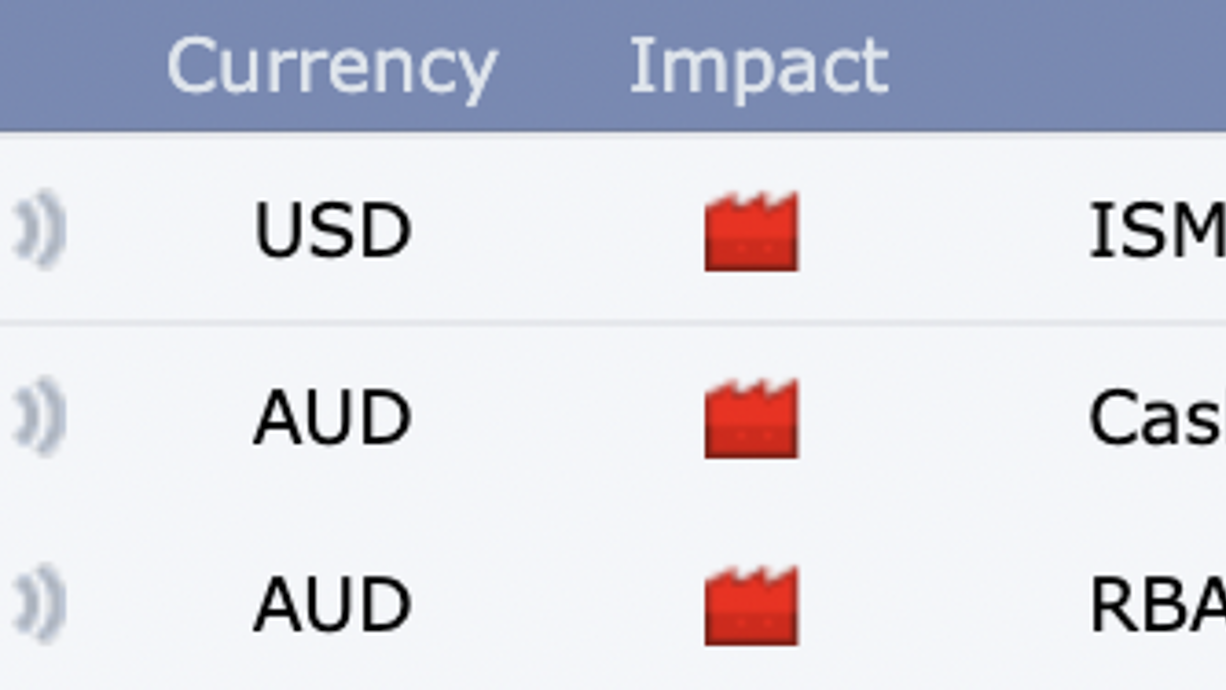This screenshot has width=1226, height=690.
Task: Click red high-impact icon in USD row
Action: 751,232
